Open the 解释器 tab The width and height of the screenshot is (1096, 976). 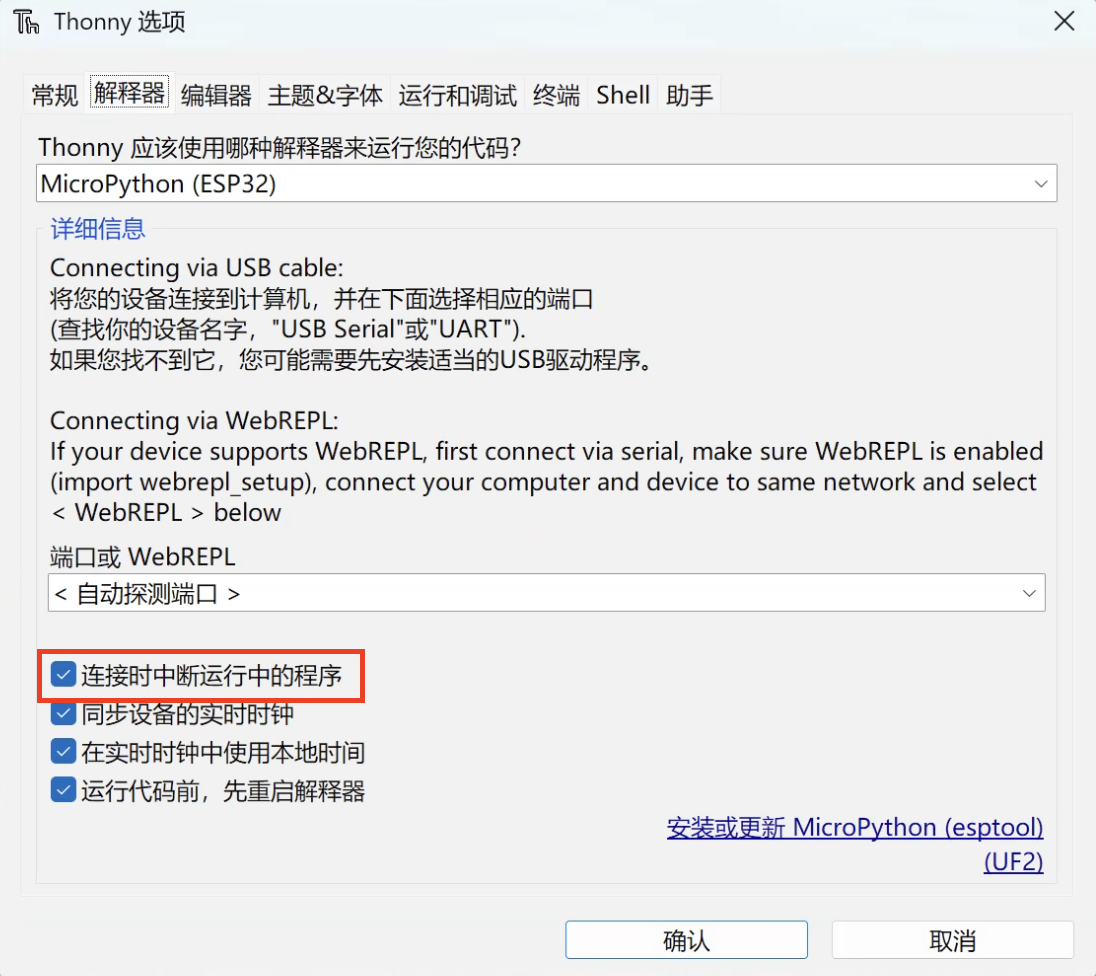129,95
